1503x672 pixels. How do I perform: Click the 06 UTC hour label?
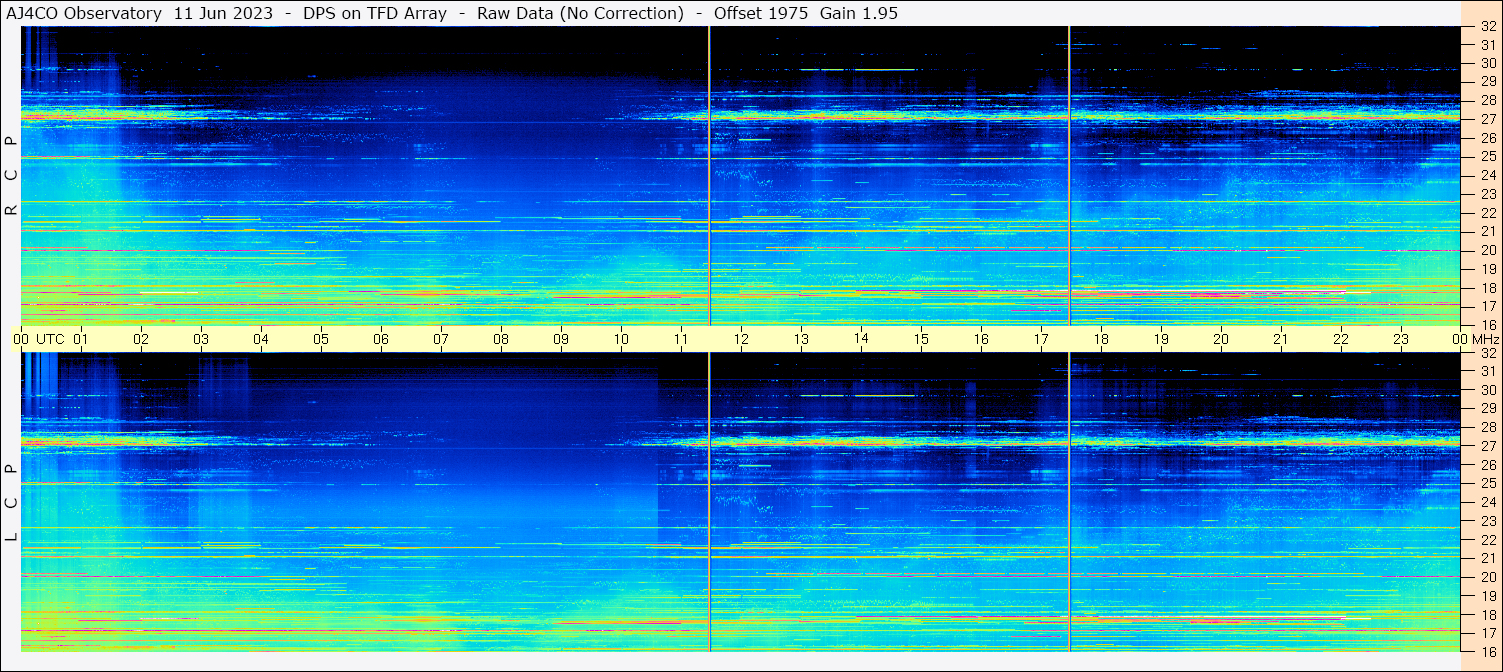coord(381,339)
